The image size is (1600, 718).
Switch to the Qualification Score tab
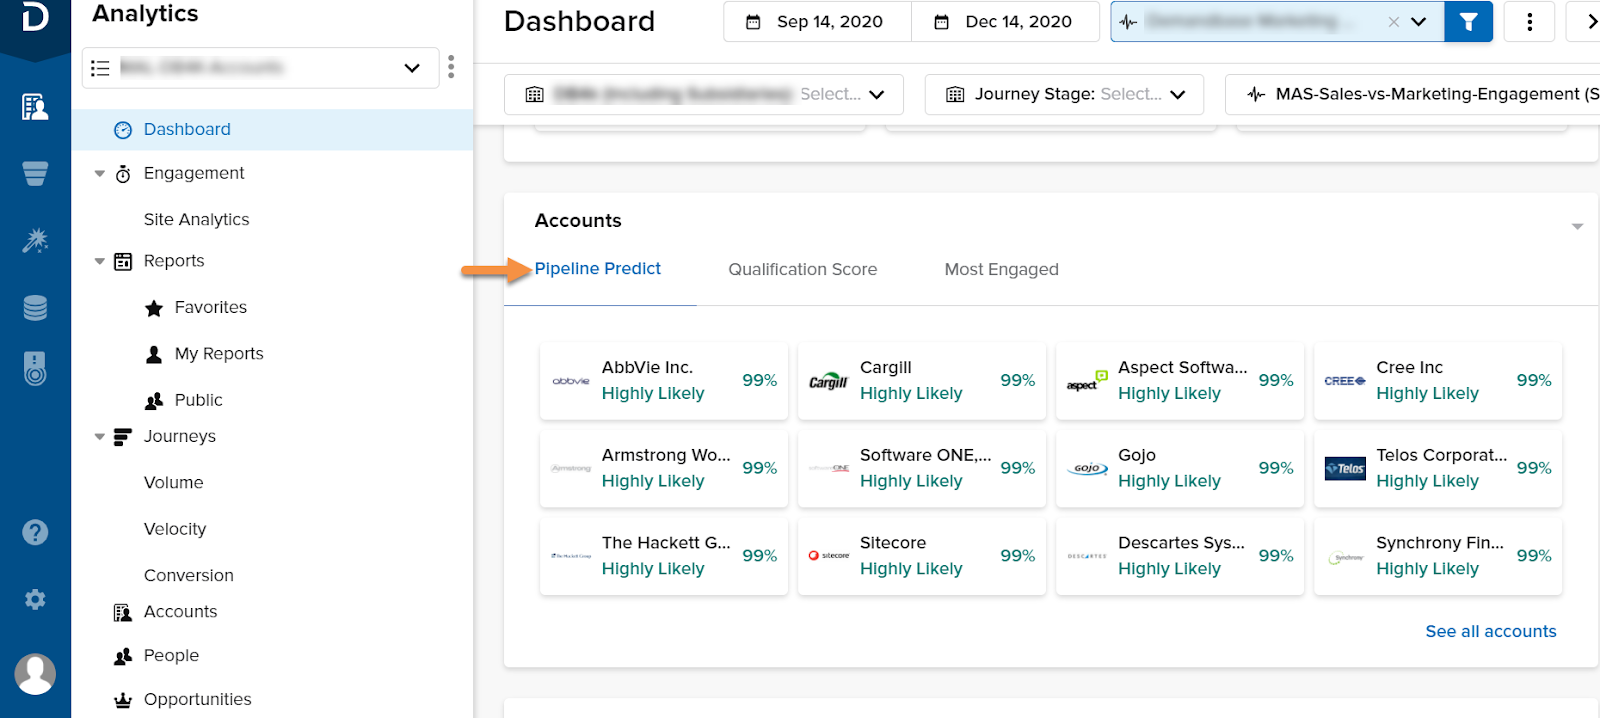[x=803, y=270]
